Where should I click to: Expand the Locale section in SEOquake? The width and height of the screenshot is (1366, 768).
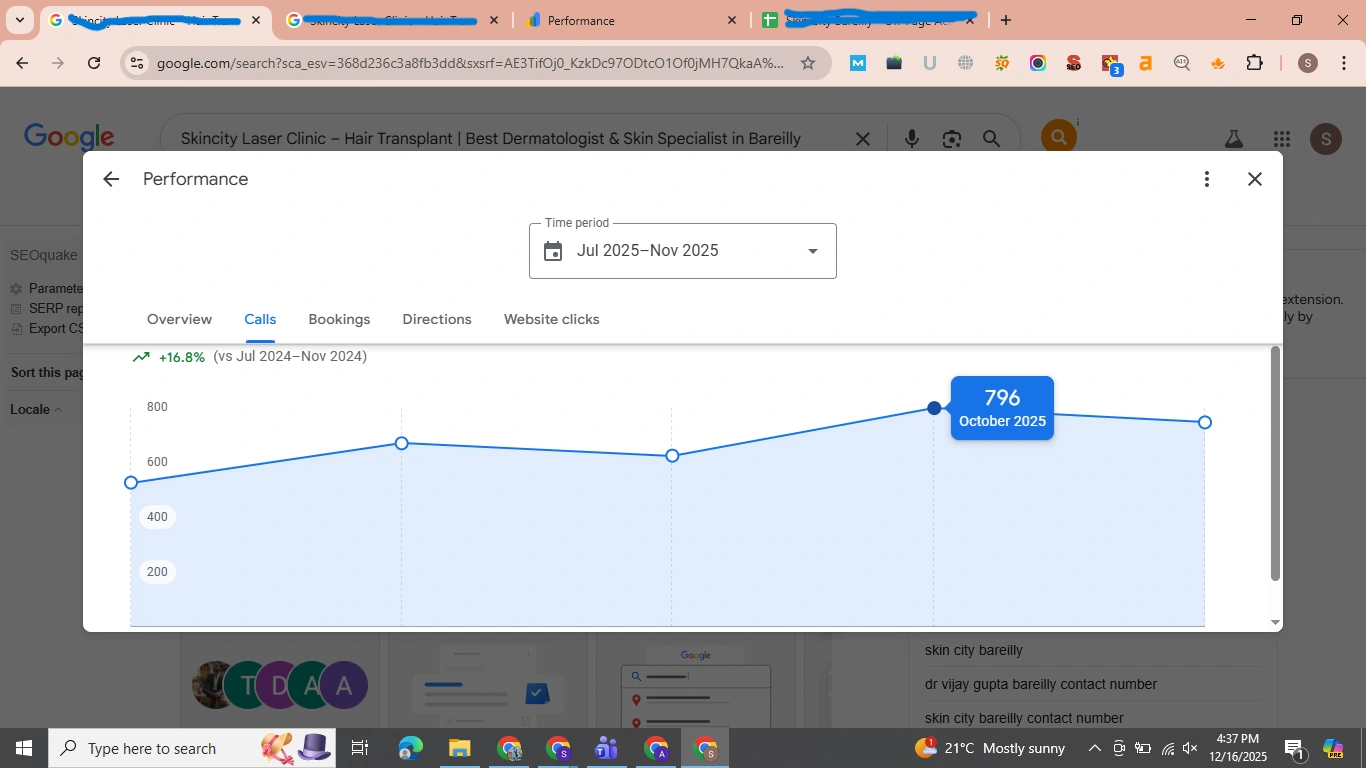coord(36,409)
